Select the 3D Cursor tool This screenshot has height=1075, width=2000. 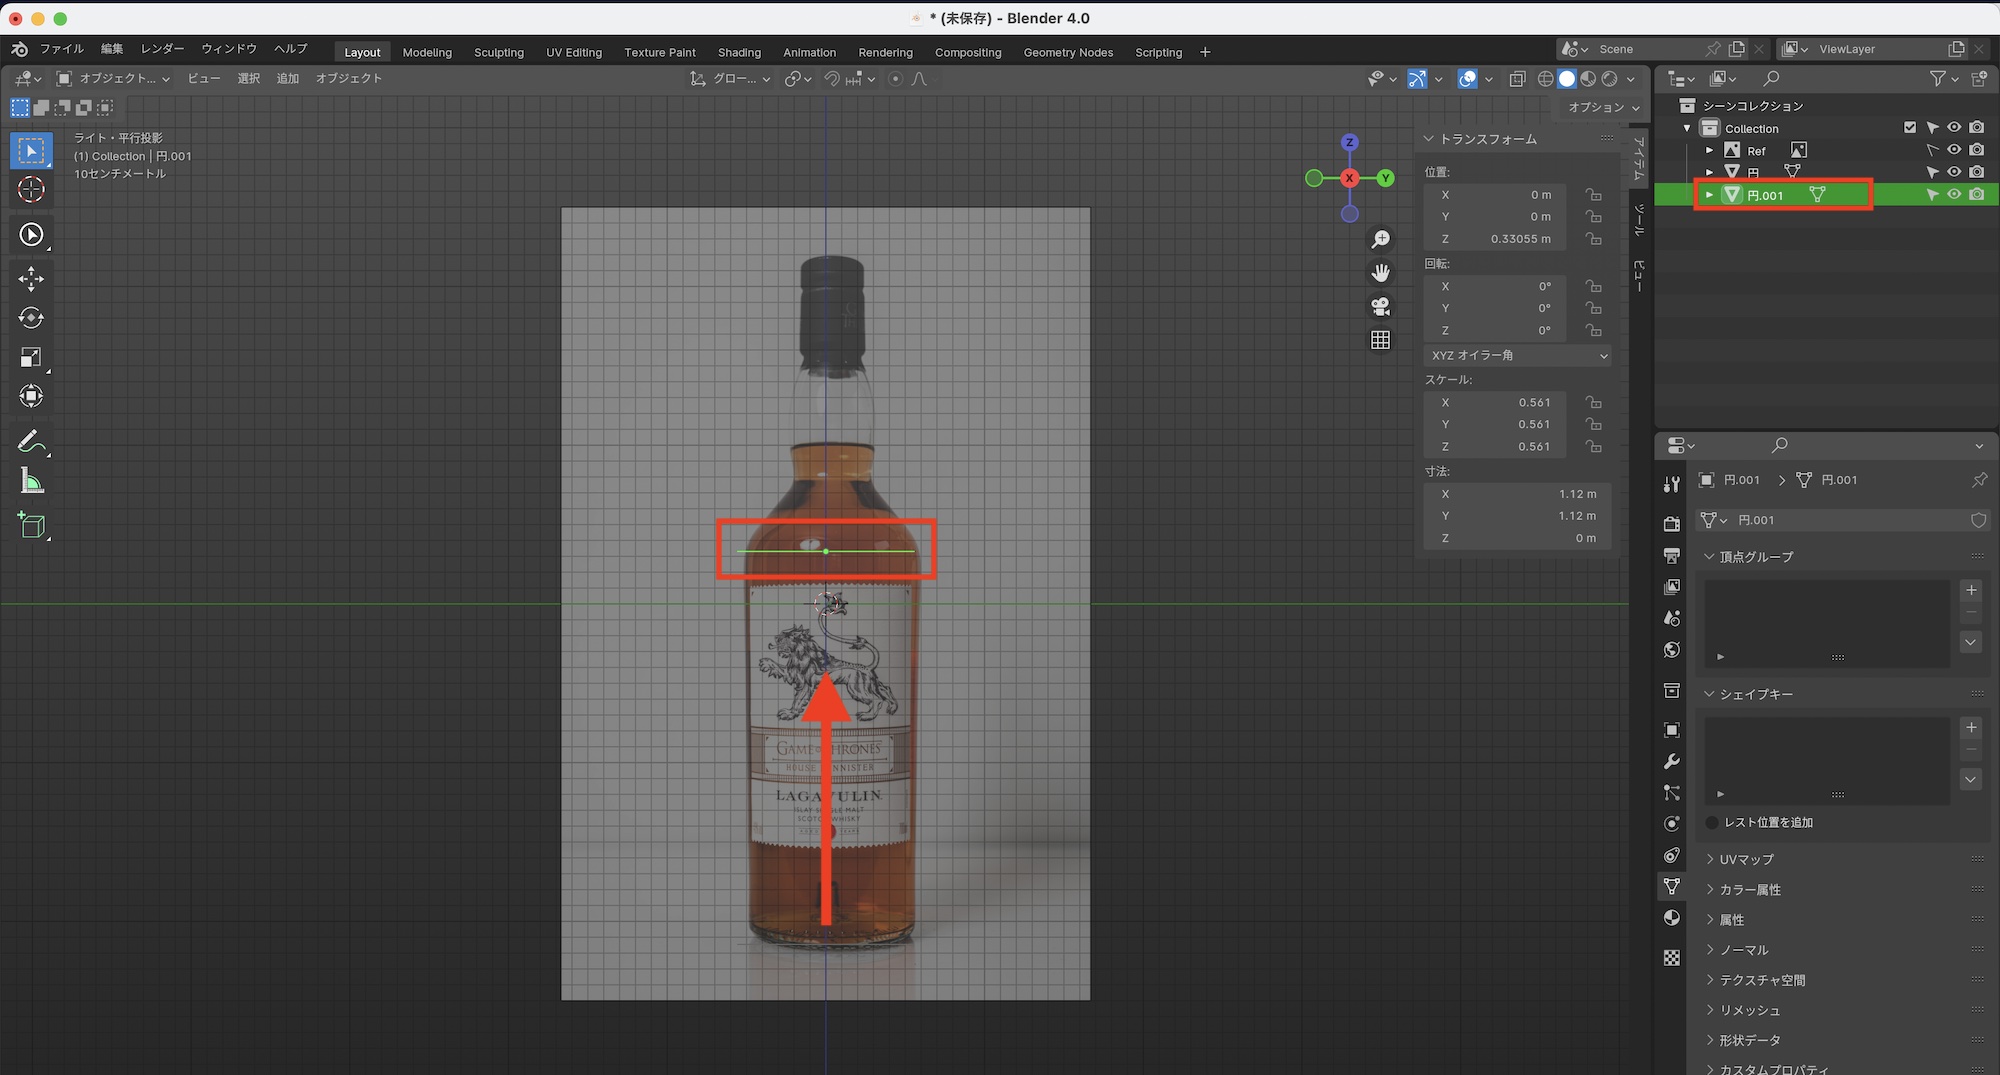pyautogui.click(x=31, y=190)
